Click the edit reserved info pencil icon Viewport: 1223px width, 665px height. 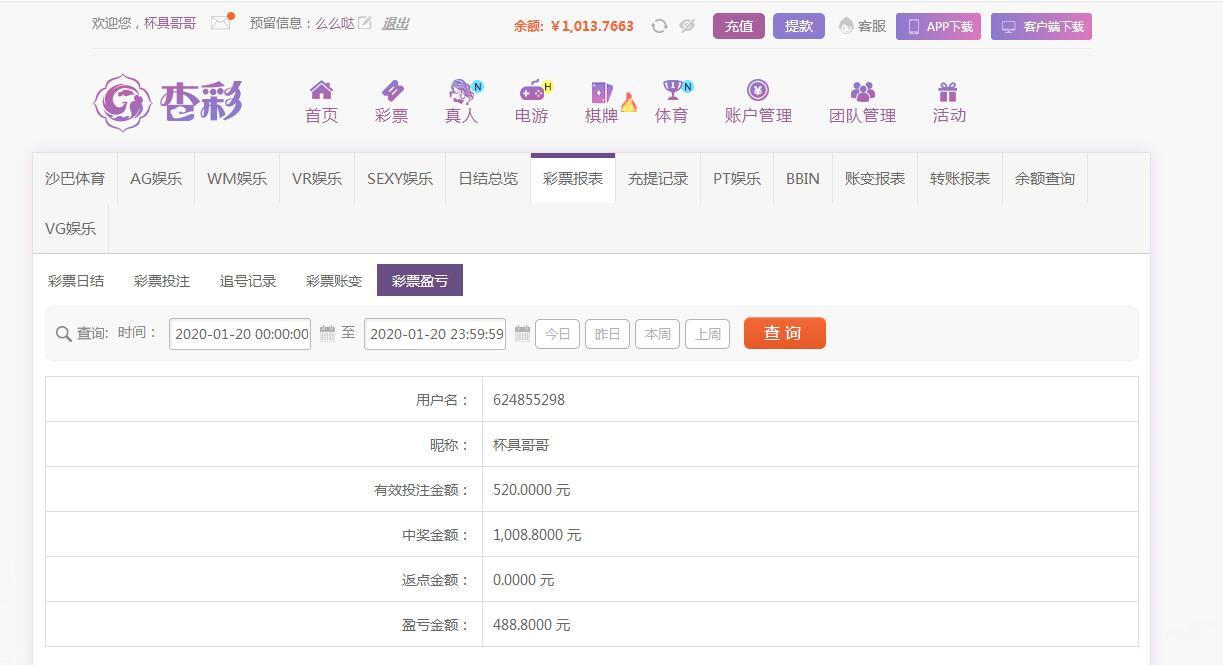point(366,23)
